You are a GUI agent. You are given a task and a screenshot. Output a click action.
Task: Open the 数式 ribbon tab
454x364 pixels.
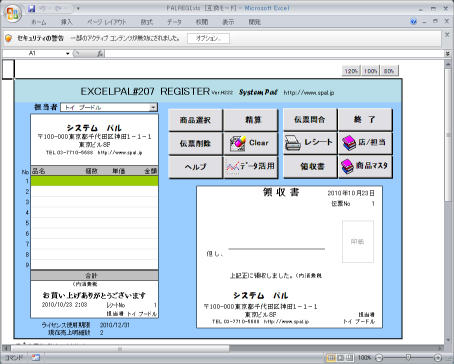[146, 22]
